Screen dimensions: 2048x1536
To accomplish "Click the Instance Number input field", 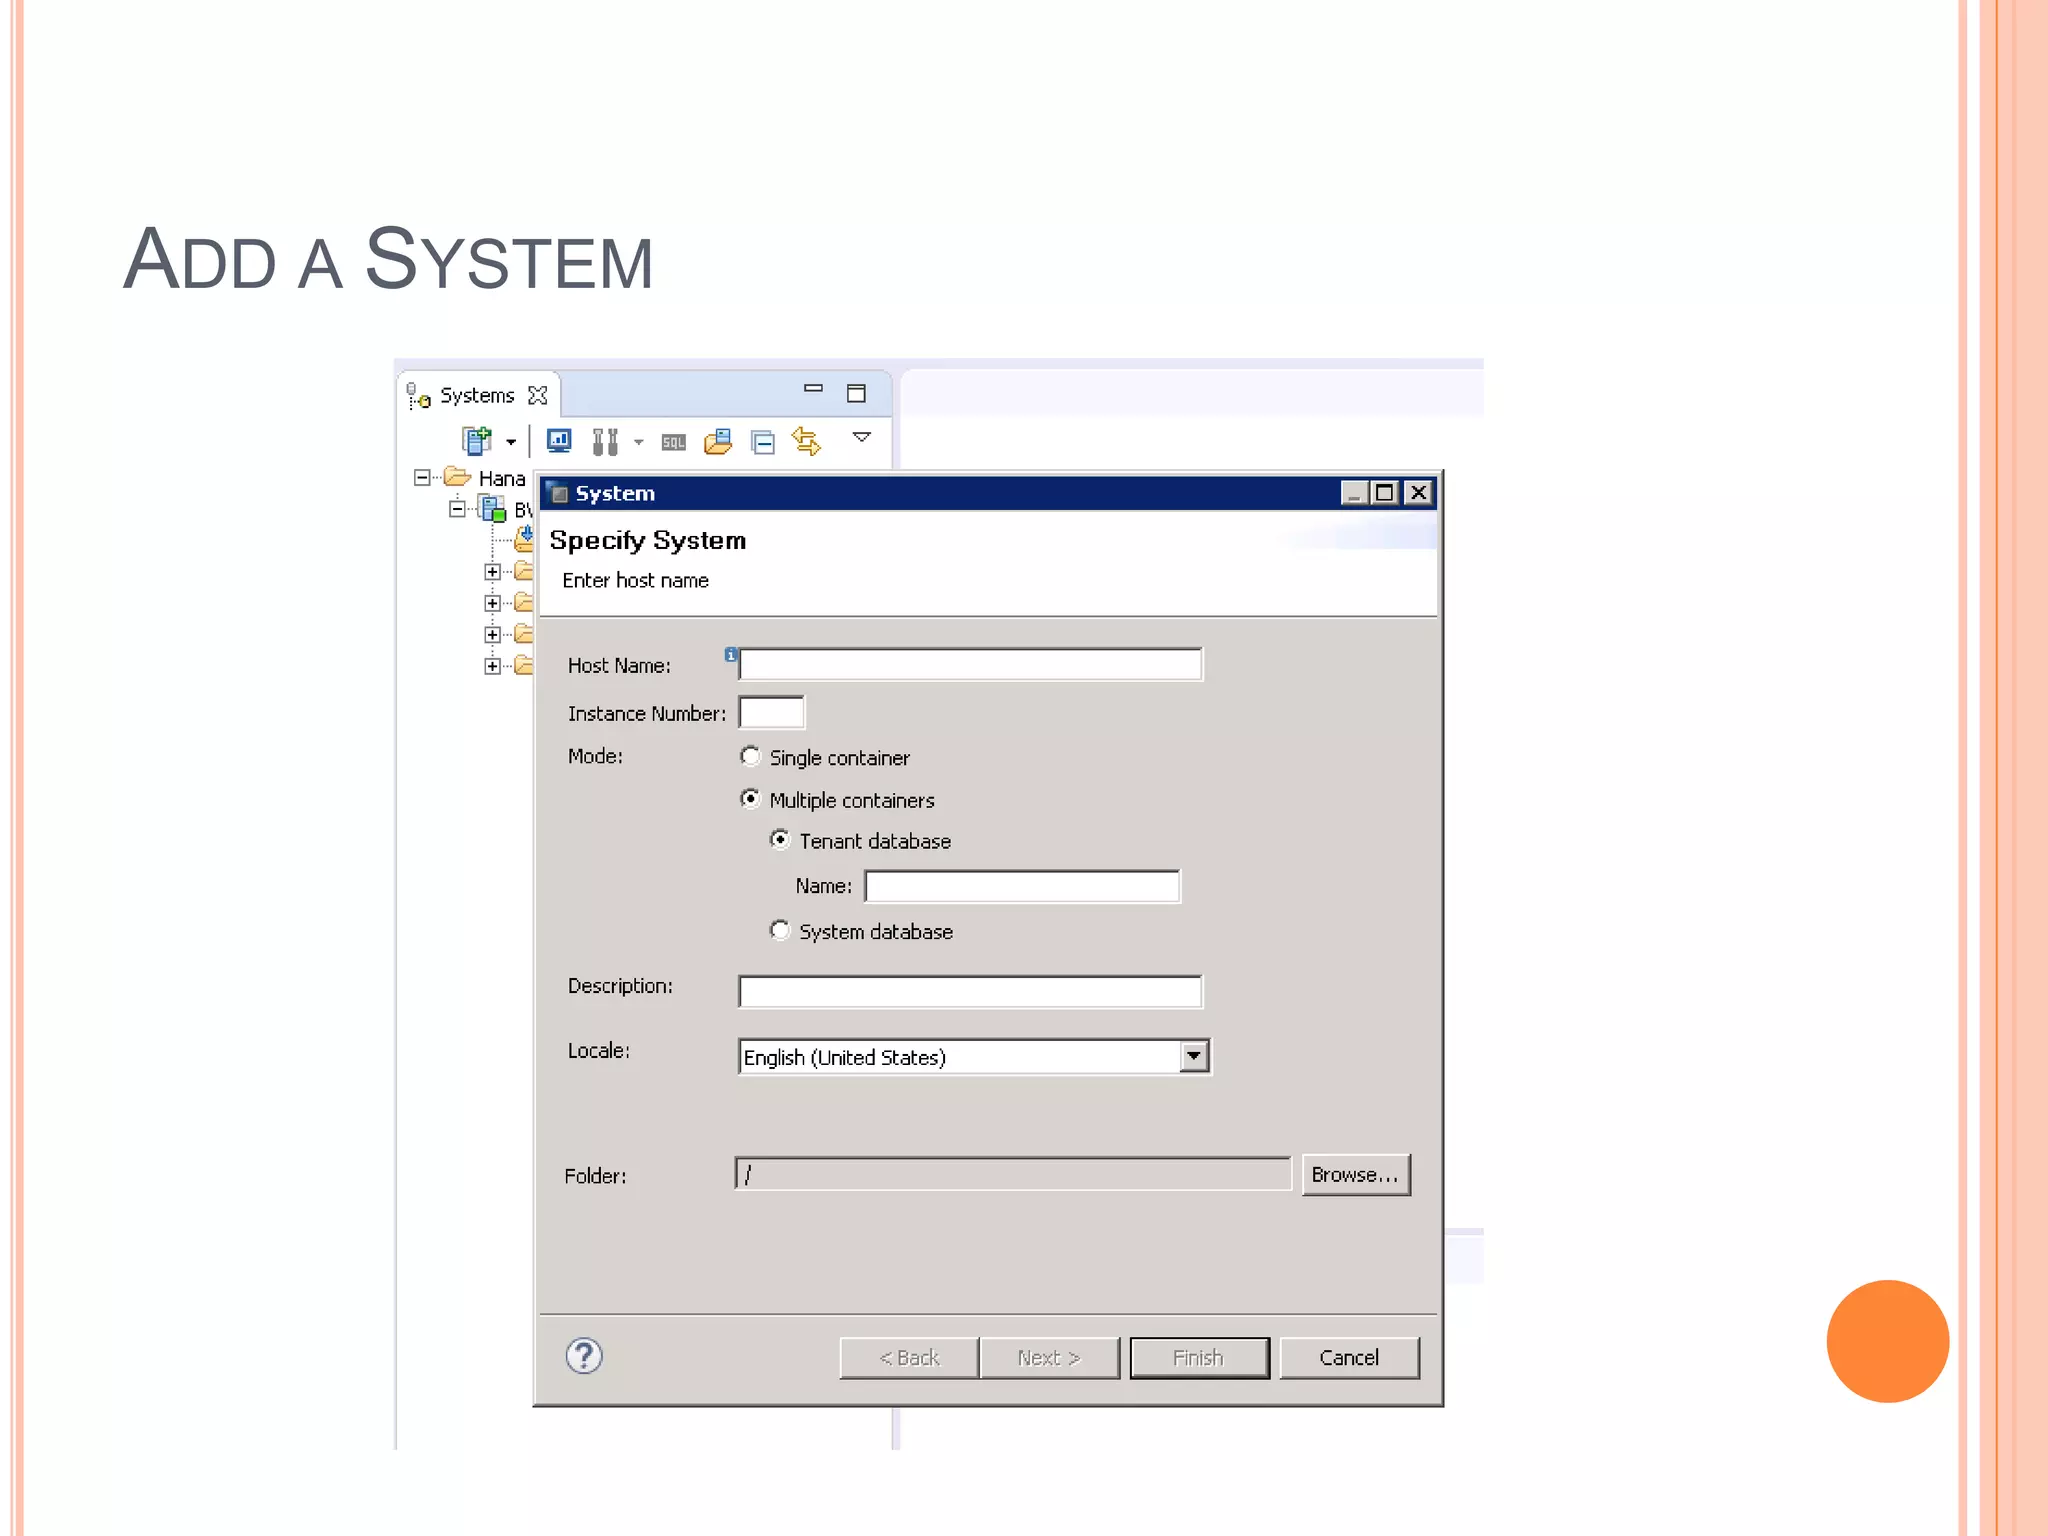I will [x=771, y=713].
